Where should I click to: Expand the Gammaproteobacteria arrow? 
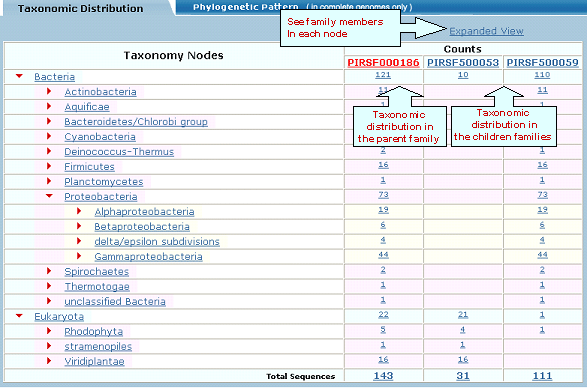pyautogui.click(x=79, y=256)
